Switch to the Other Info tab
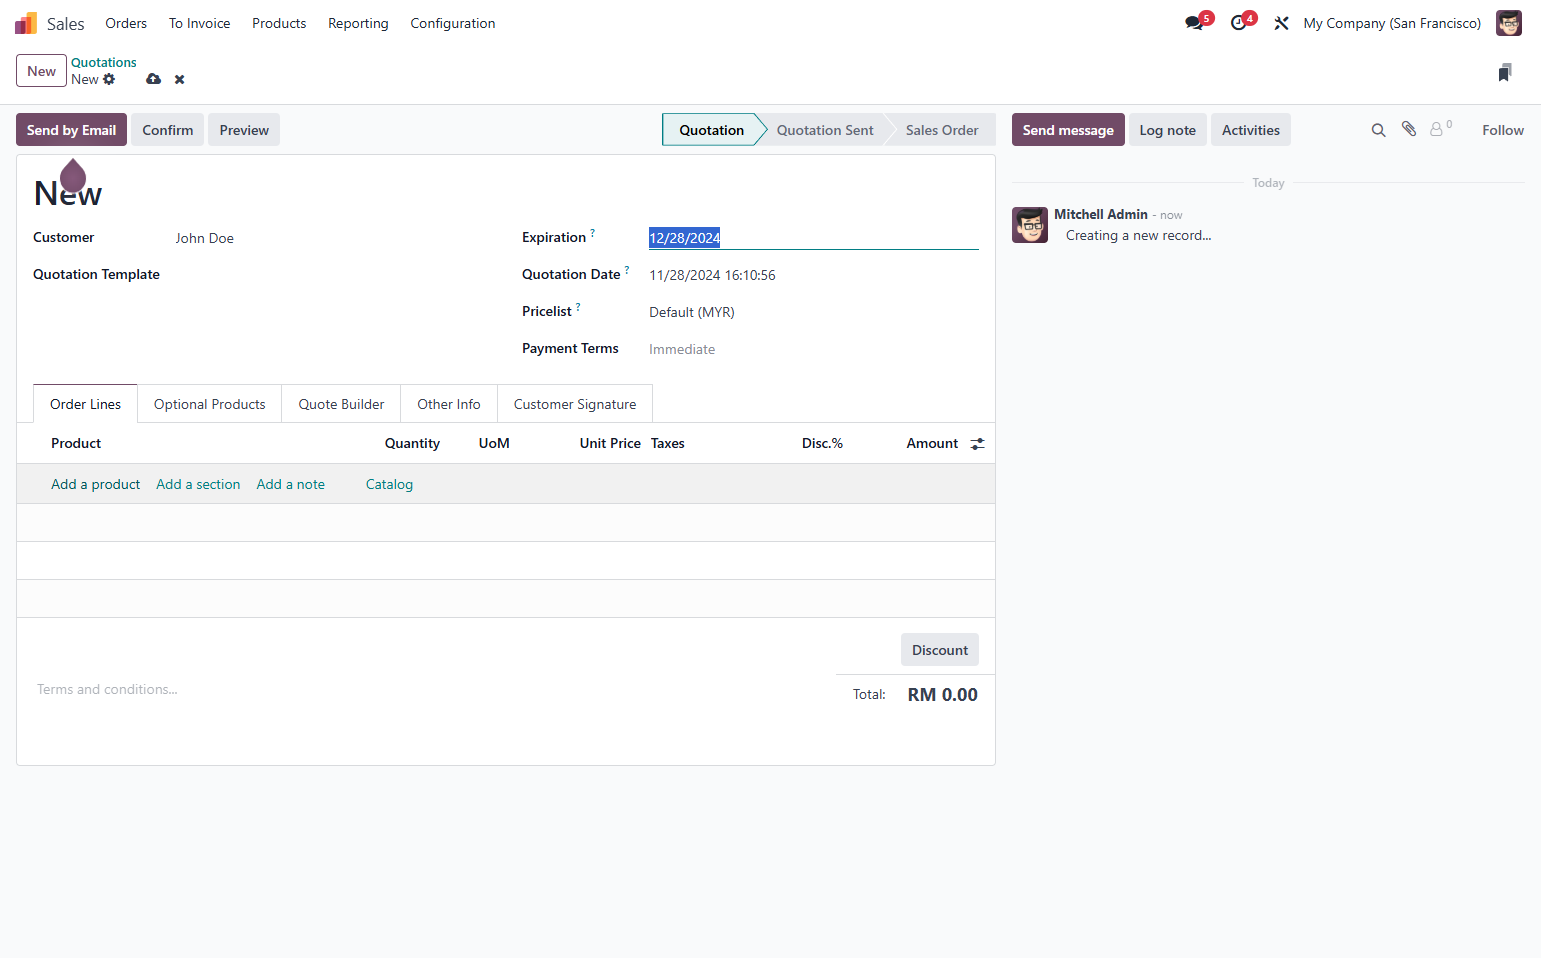The height and width of the screenshot is (958, 1541). point(449,404)
